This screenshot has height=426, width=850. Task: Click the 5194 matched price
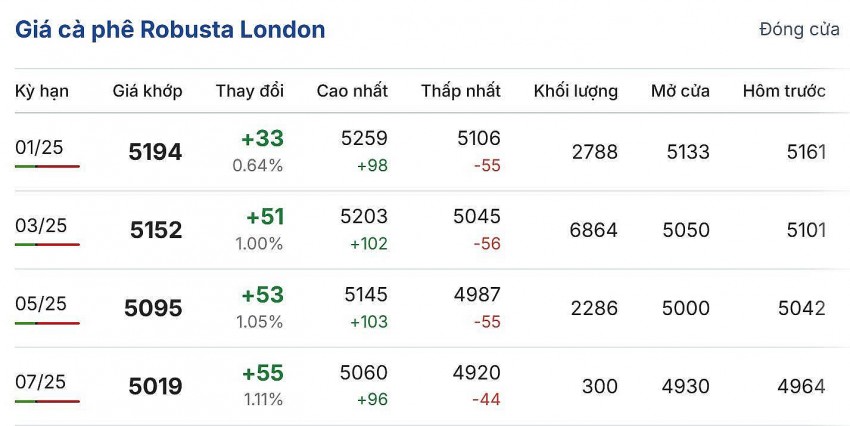[156, 152]
